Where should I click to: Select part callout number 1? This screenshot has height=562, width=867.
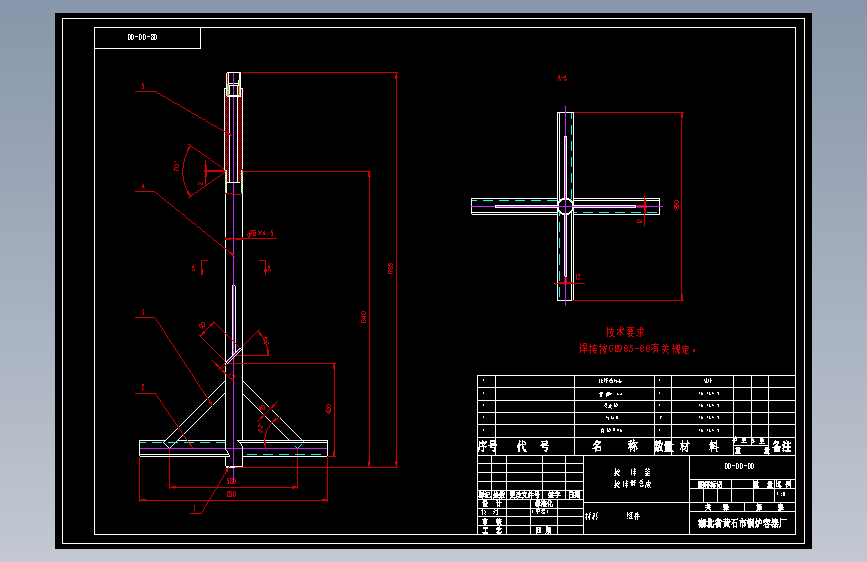tap(194, 508)
